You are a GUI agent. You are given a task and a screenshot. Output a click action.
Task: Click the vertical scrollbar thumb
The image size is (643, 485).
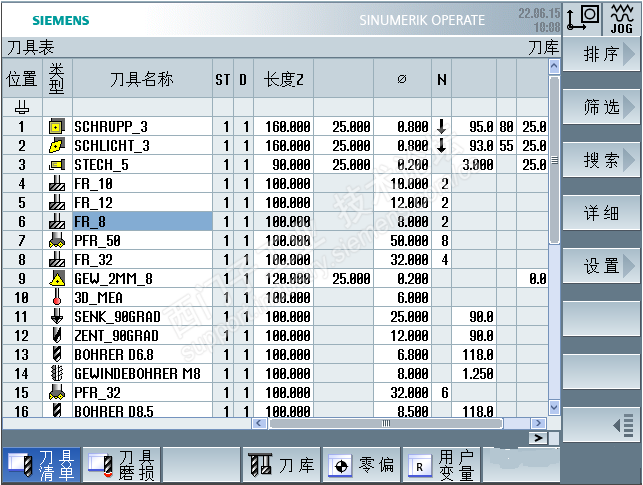coord(554,160)
